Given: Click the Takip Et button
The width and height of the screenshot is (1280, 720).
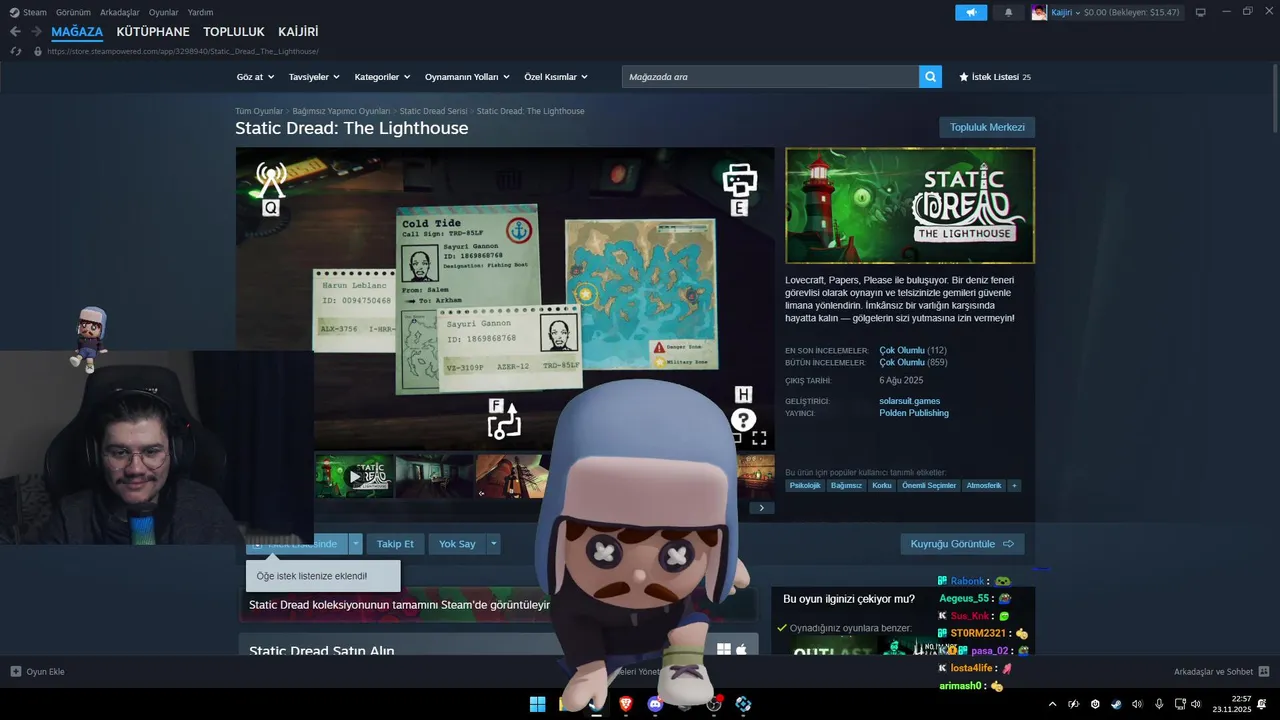Looking at the screenshot, I should pos(395,544).
